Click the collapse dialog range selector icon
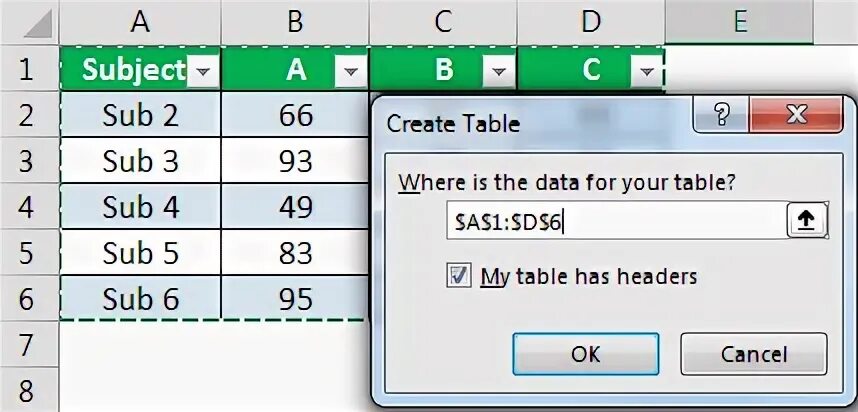 tap(804, 222)
